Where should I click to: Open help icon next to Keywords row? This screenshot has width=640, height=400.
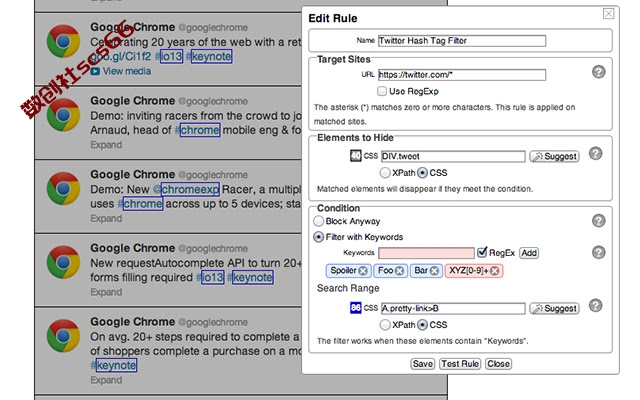(598, 252)
